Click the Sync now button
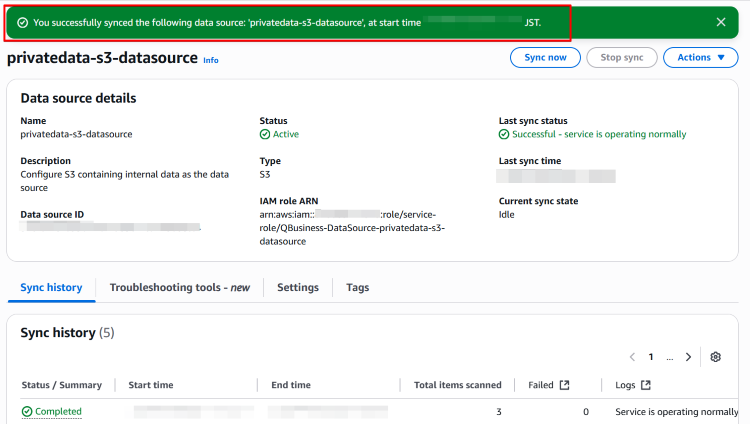The image size is (750, 424). click(x=545, y=58)
